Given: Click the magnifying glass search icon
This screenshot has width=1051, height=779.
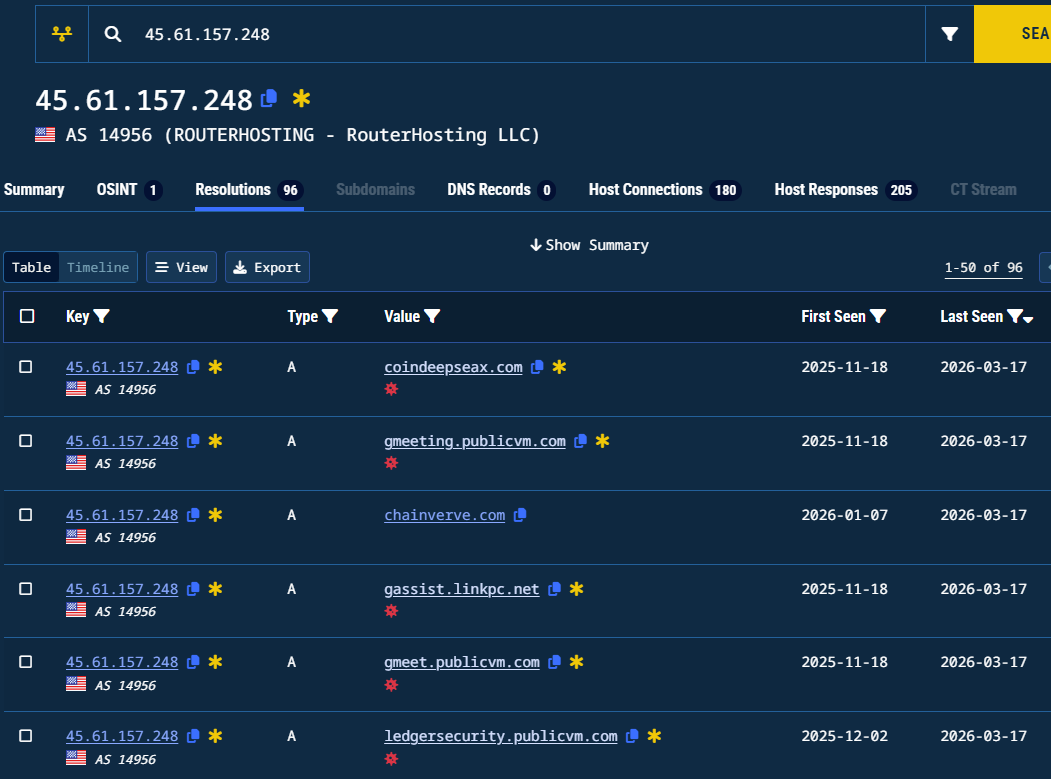Looking at the screenshot, I should [112, 33].
